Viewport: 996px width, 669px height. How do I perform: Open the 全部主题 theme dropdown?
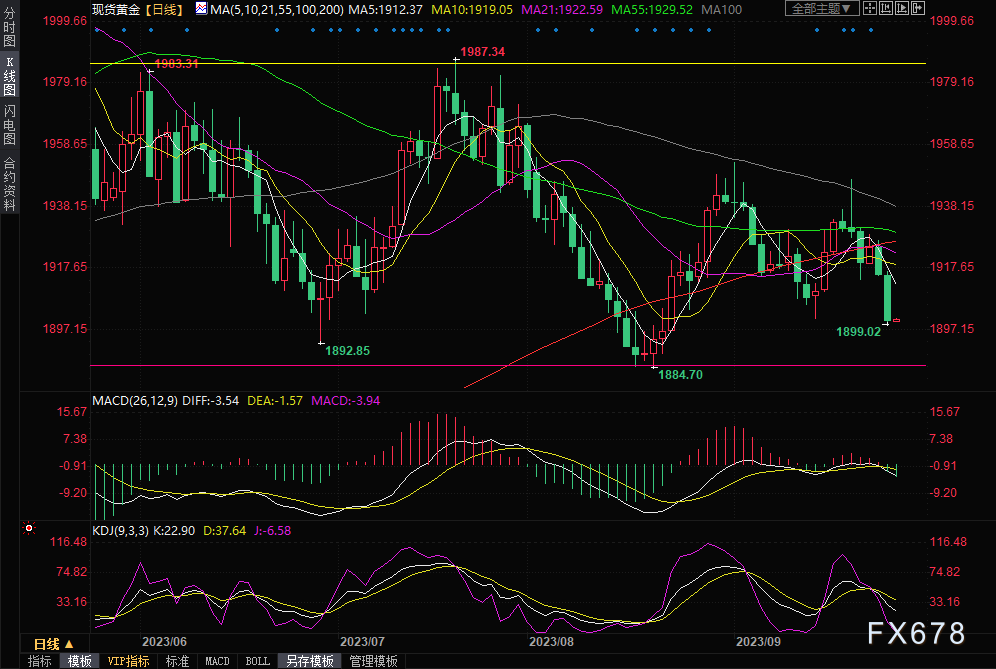[x=822, y=9]
